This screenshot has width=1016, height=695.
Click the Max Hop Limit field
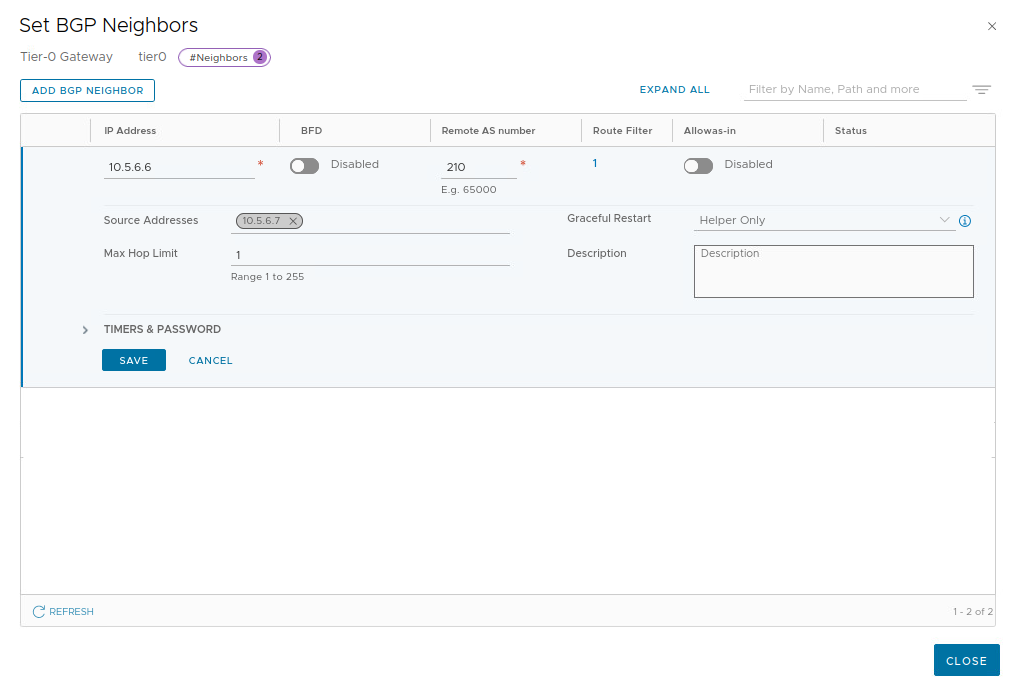coord(370,255)
